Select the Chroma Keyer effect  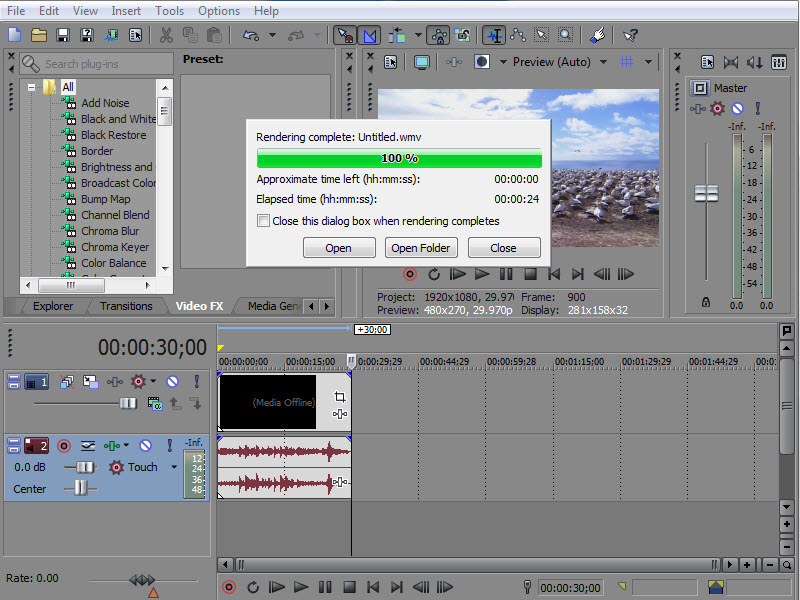click(x=114, y=247)
